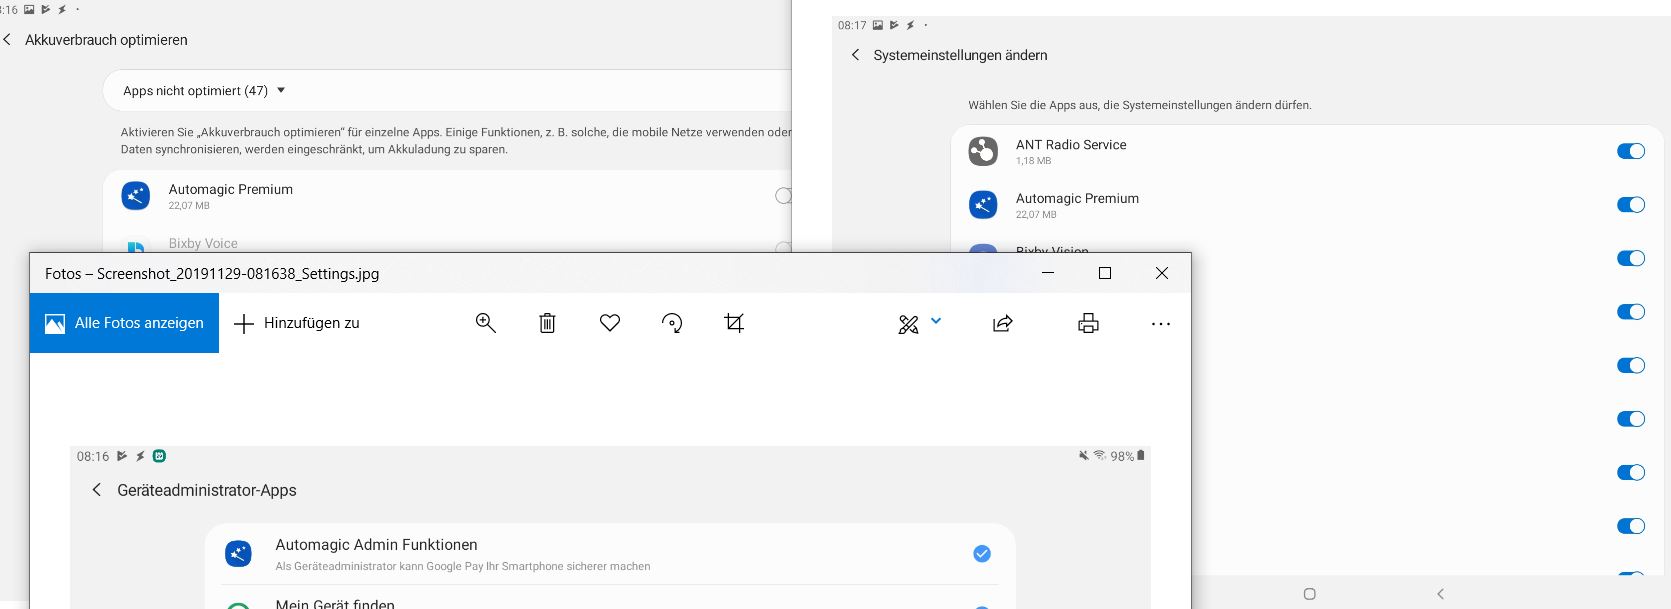Open the three-dots more options menu
Viewport: 1671px width, 609px height.
(x=1160, y=324)
